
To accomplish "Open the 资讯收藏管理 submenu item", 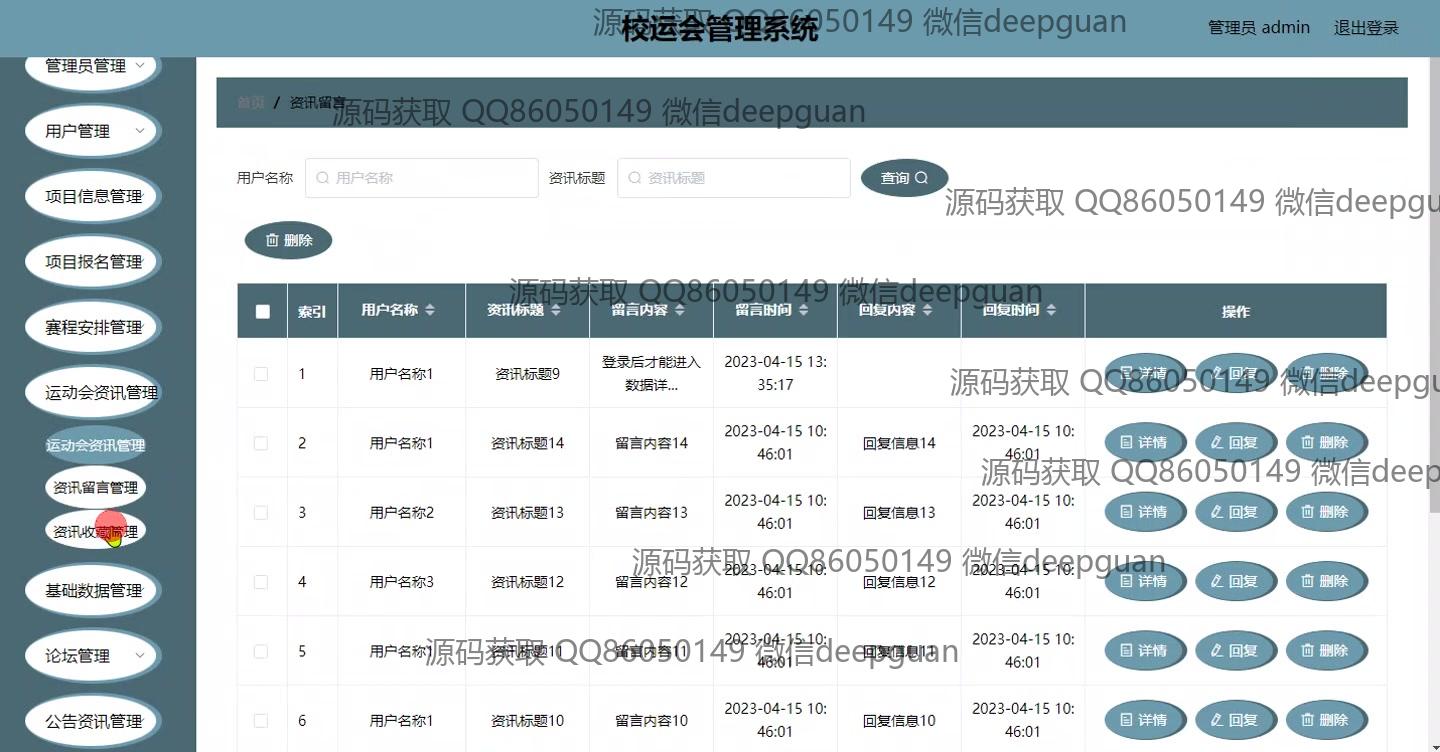I will [x=95, y=531].
